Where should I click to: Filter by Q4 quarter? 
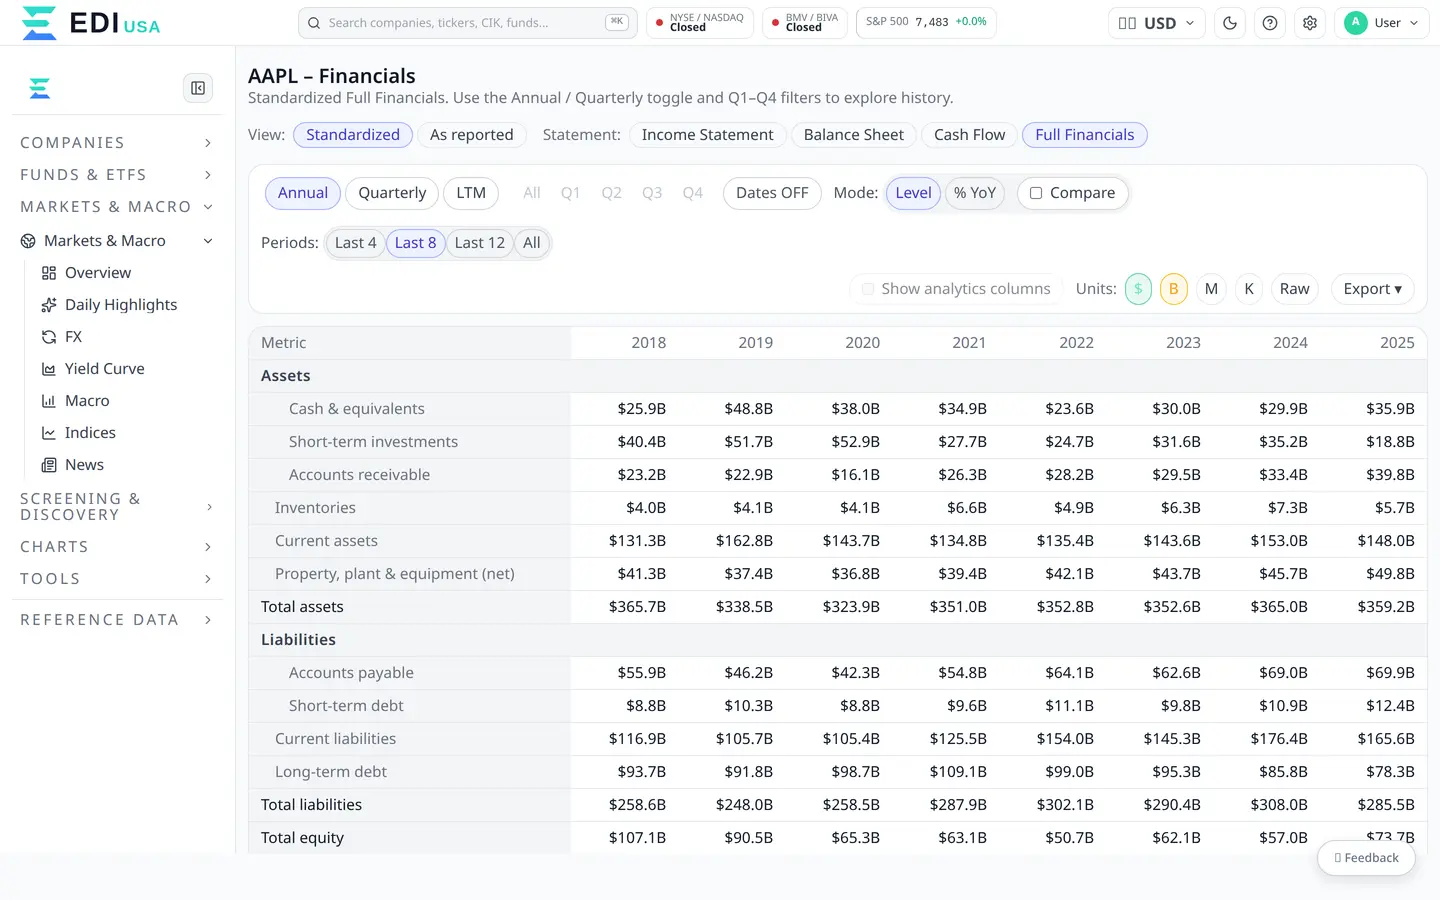[x=692, y=193]
